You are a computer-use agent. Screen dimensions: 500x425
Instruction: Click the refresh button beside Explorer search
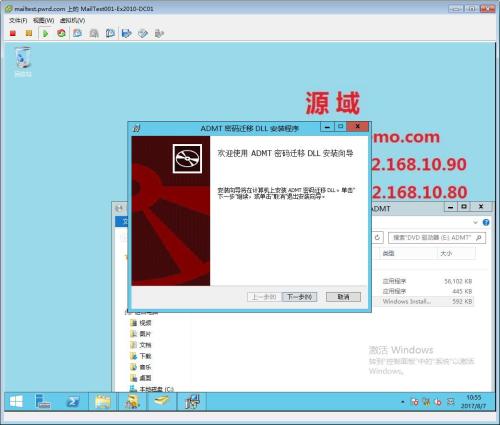pos(377,237)
